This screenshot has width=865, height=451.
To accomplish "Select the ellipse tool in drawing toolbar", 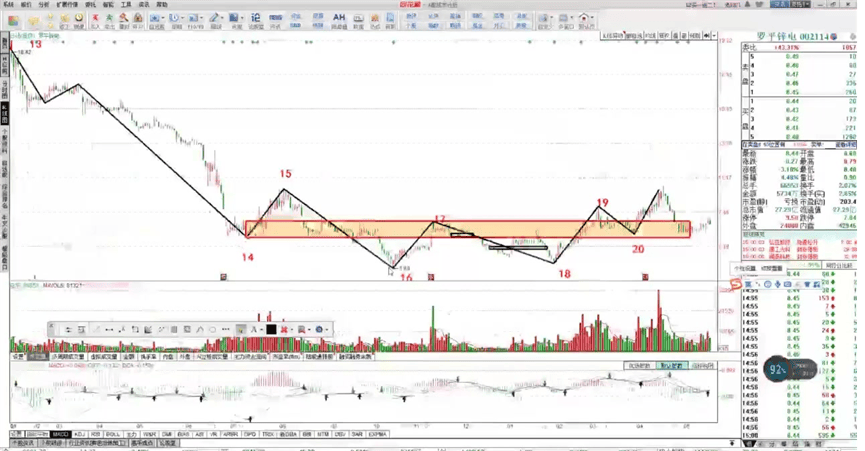I will tap(211, 329).
